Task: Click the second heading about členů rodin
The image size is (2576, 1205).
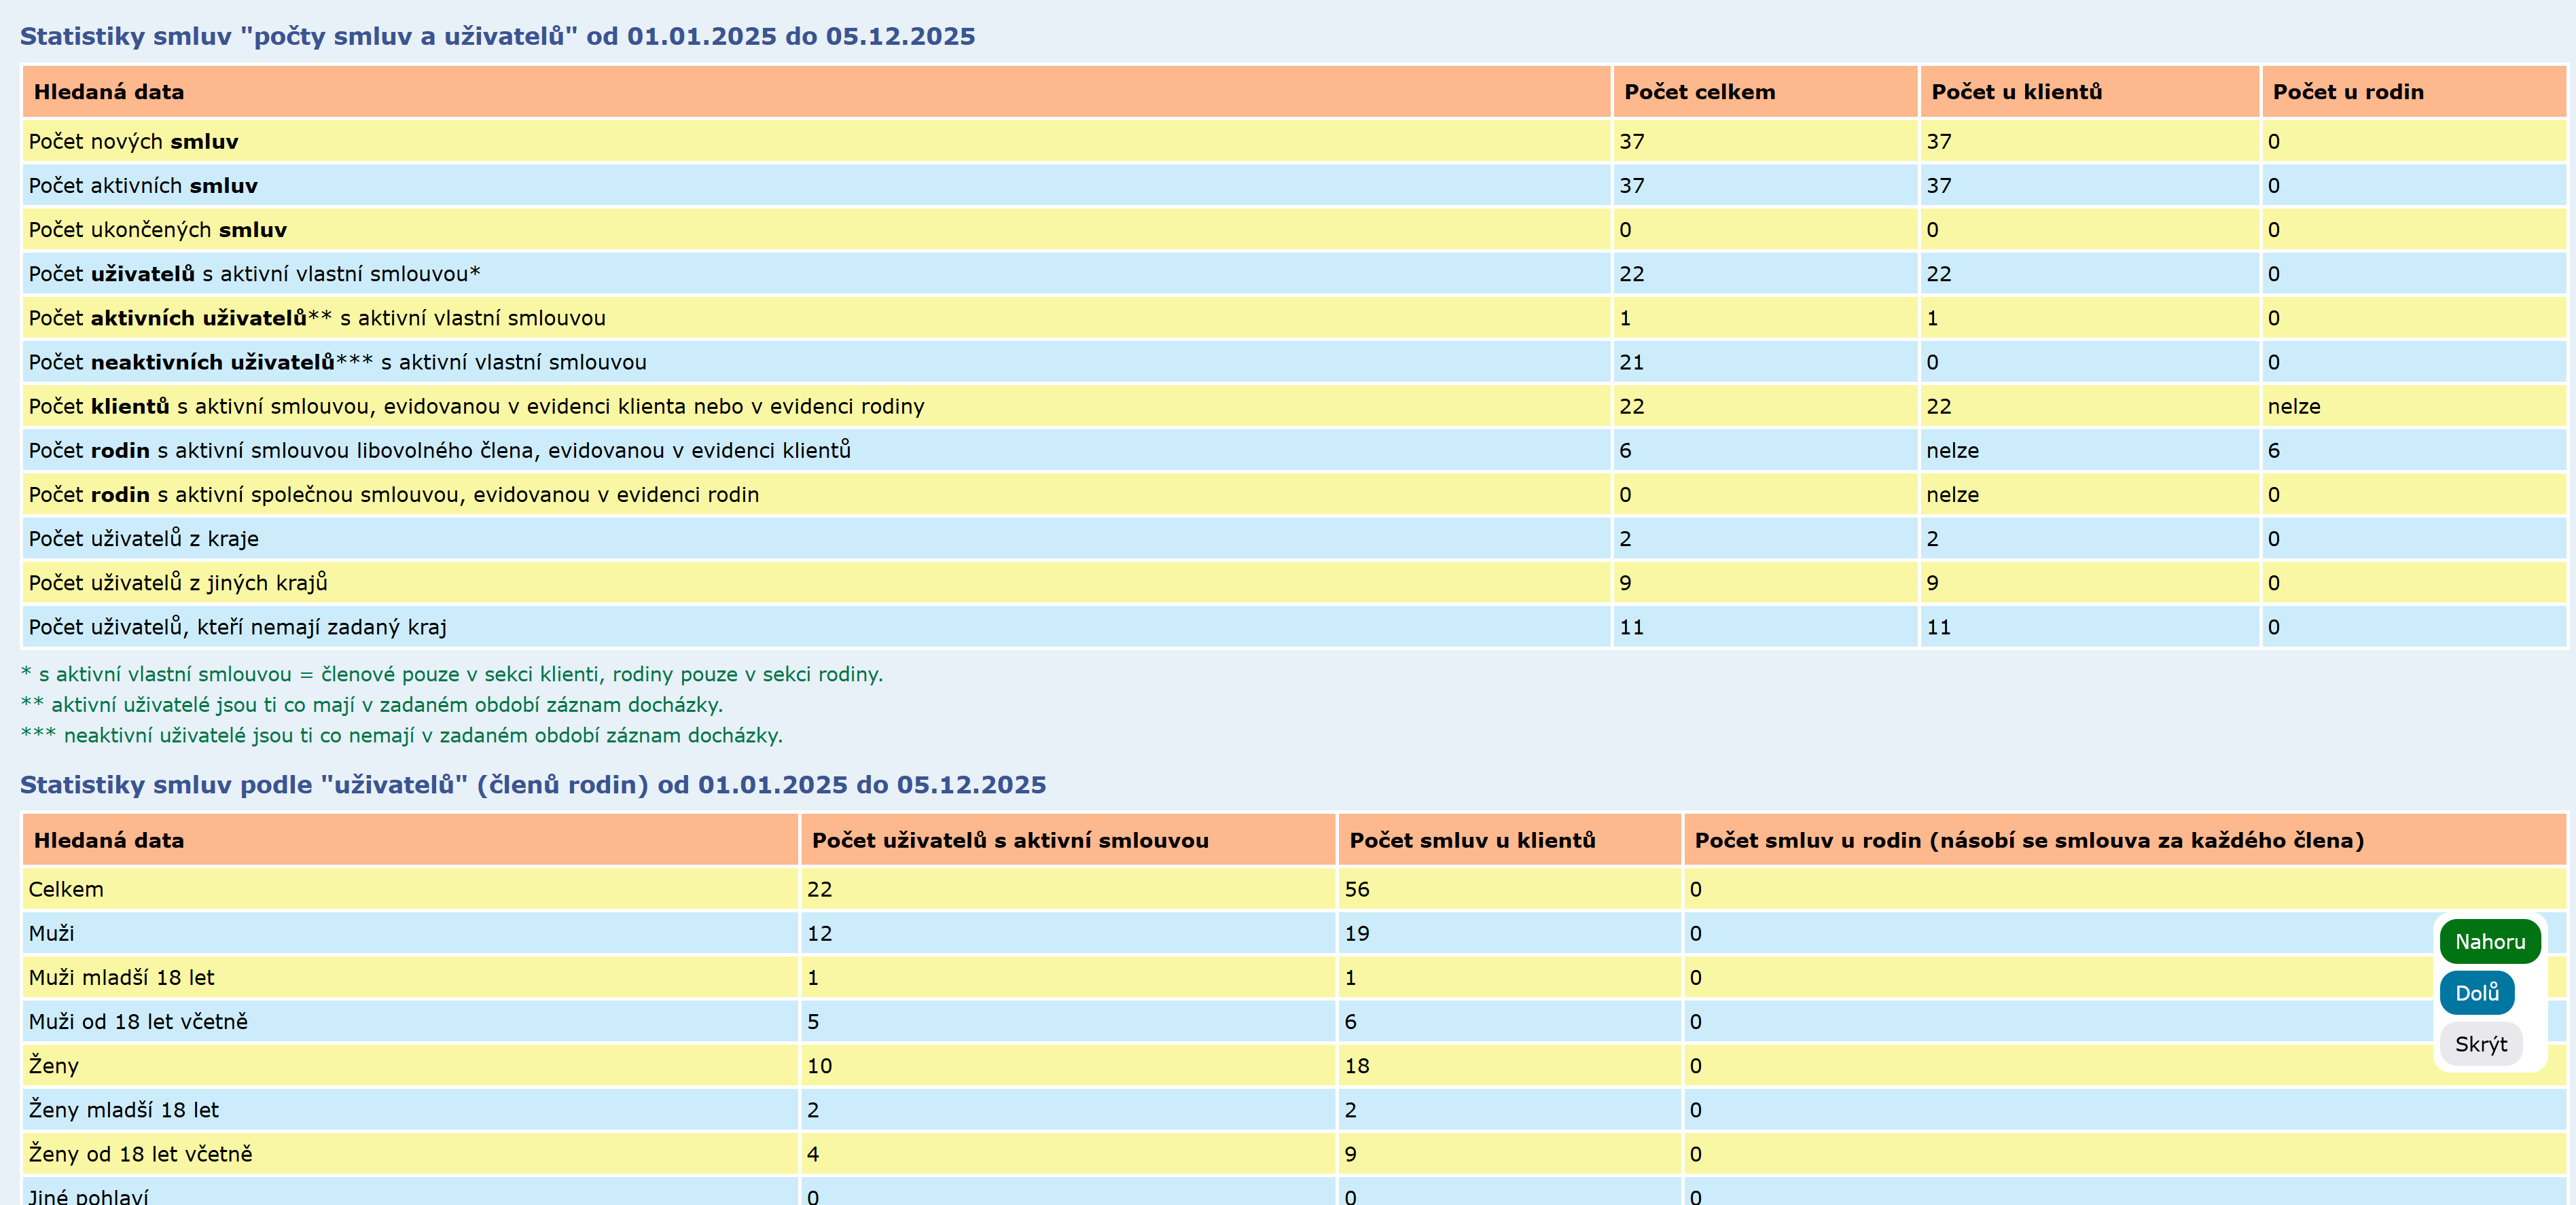Action: [x=532, y=785]
